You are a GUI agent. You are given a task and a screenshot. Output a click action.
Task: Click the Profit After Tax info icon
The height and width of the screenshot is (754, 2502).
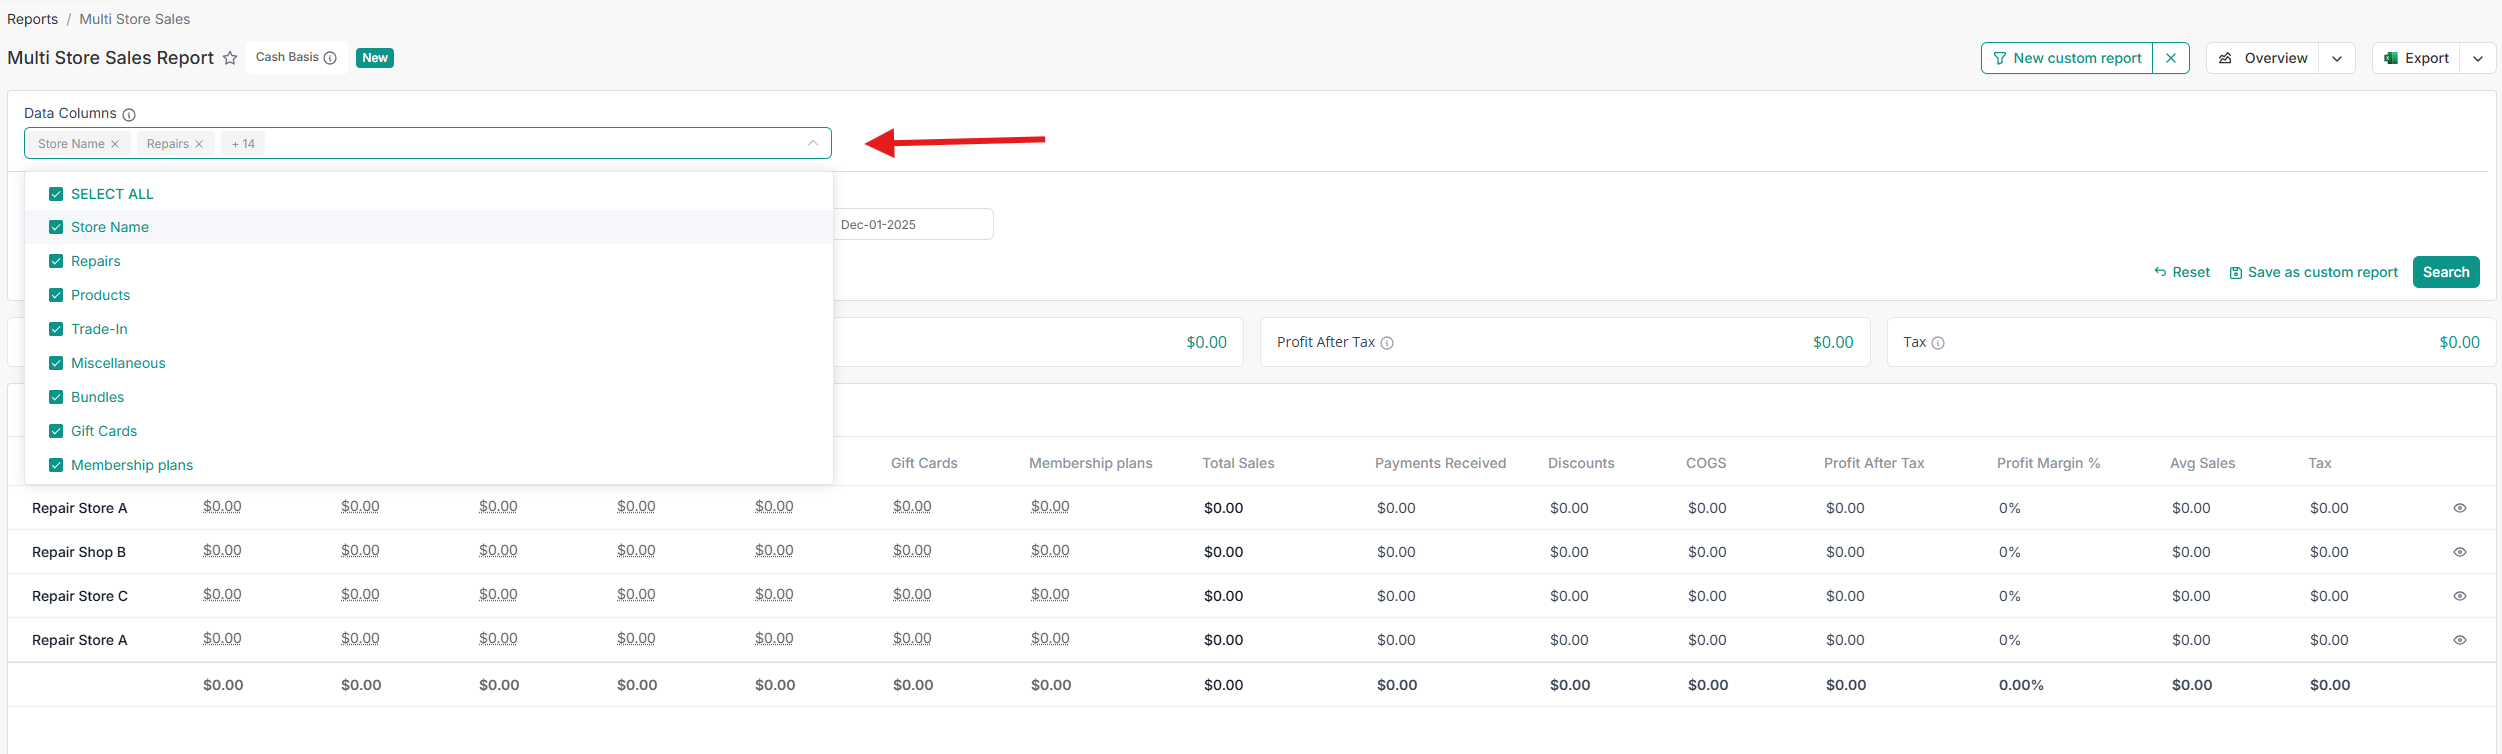[1387, 343]
